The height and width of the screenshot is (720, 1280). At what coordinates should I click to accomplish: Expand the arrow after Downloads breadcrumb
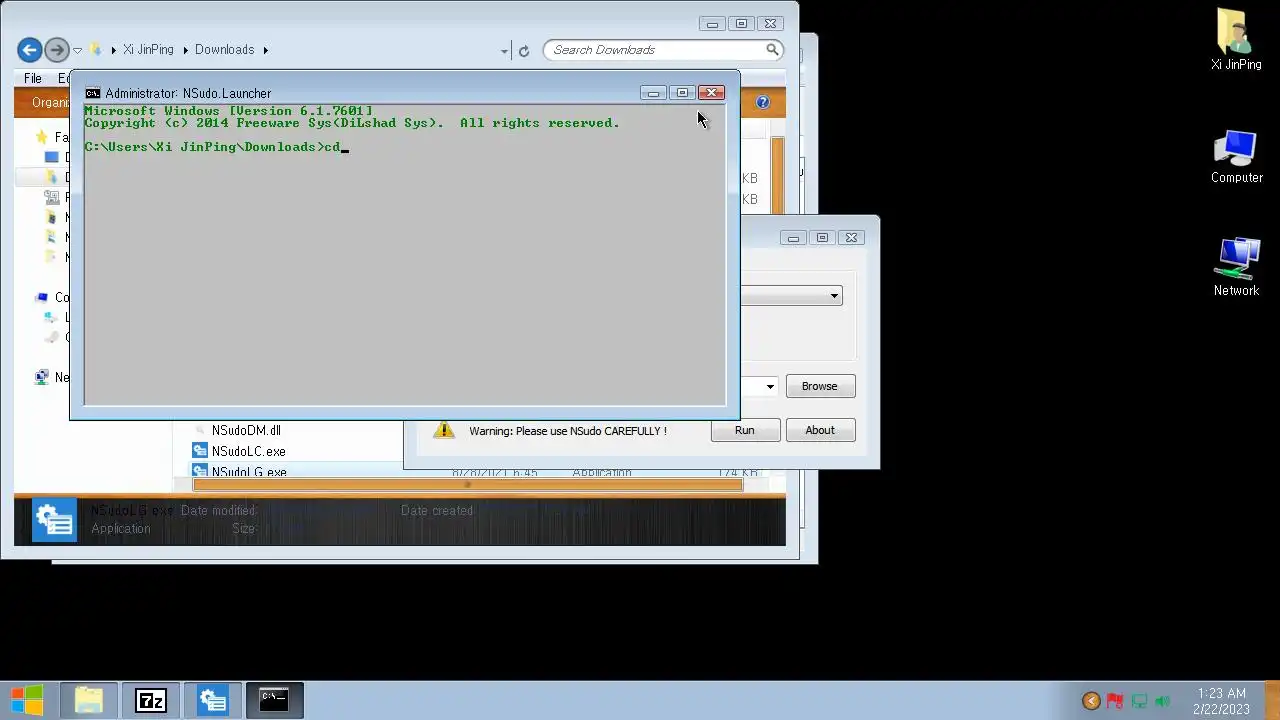coord(266,49)
